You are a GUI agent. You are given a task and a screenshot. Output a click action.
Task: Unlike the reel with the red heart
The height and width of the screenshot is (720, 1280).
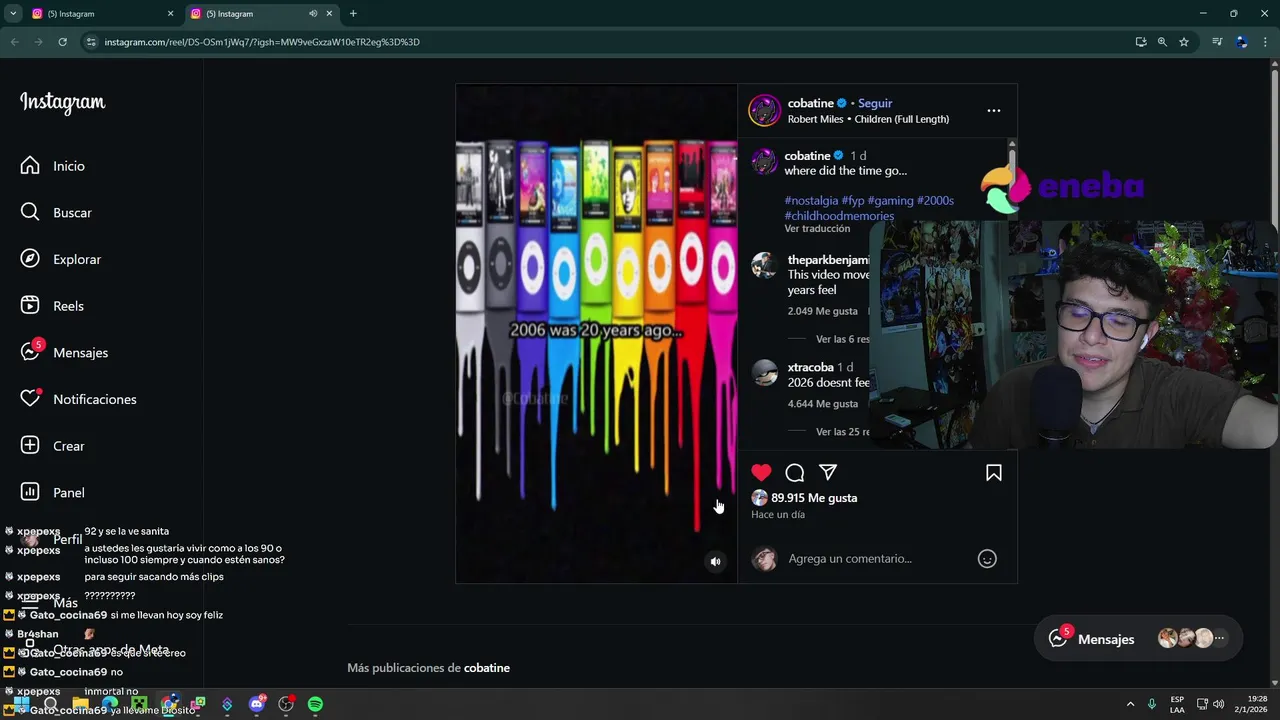click(x=762, y=473)
